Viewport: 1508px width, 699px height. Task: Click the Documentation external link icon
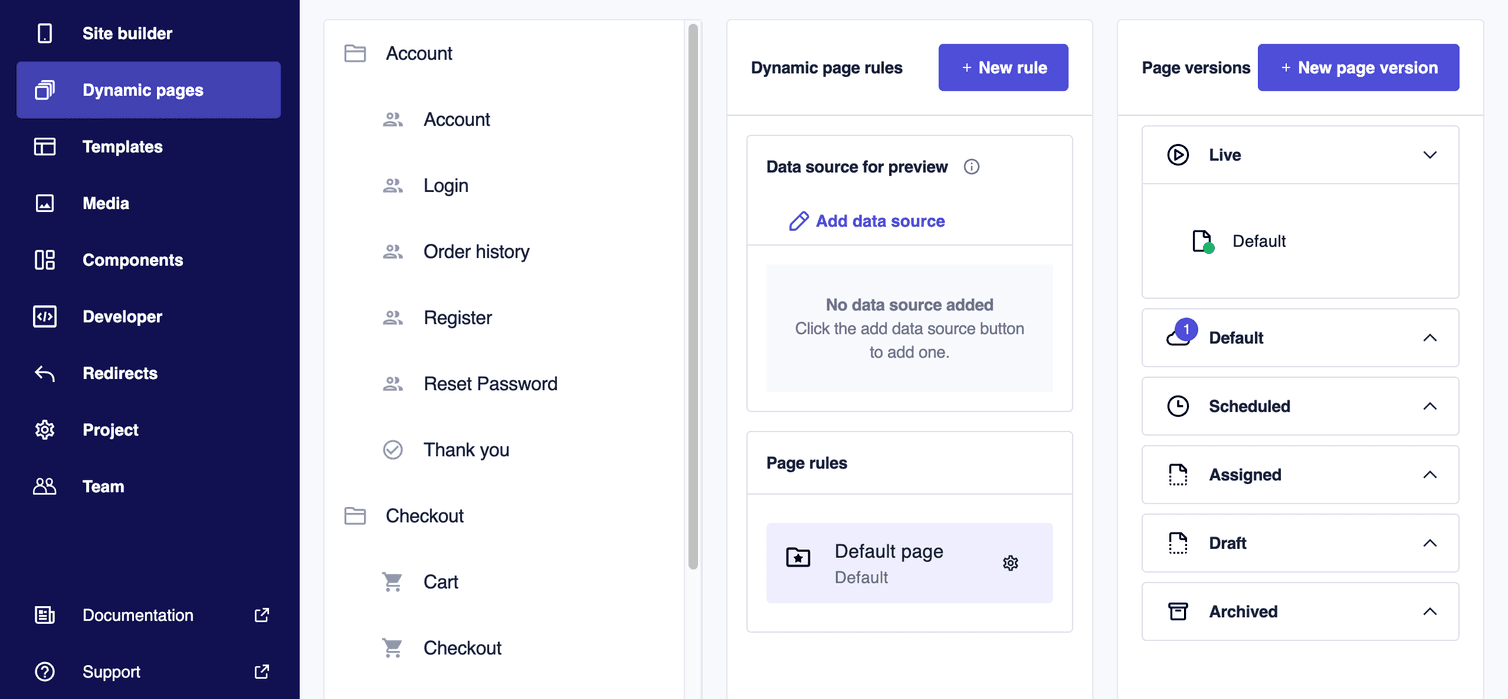262,615
